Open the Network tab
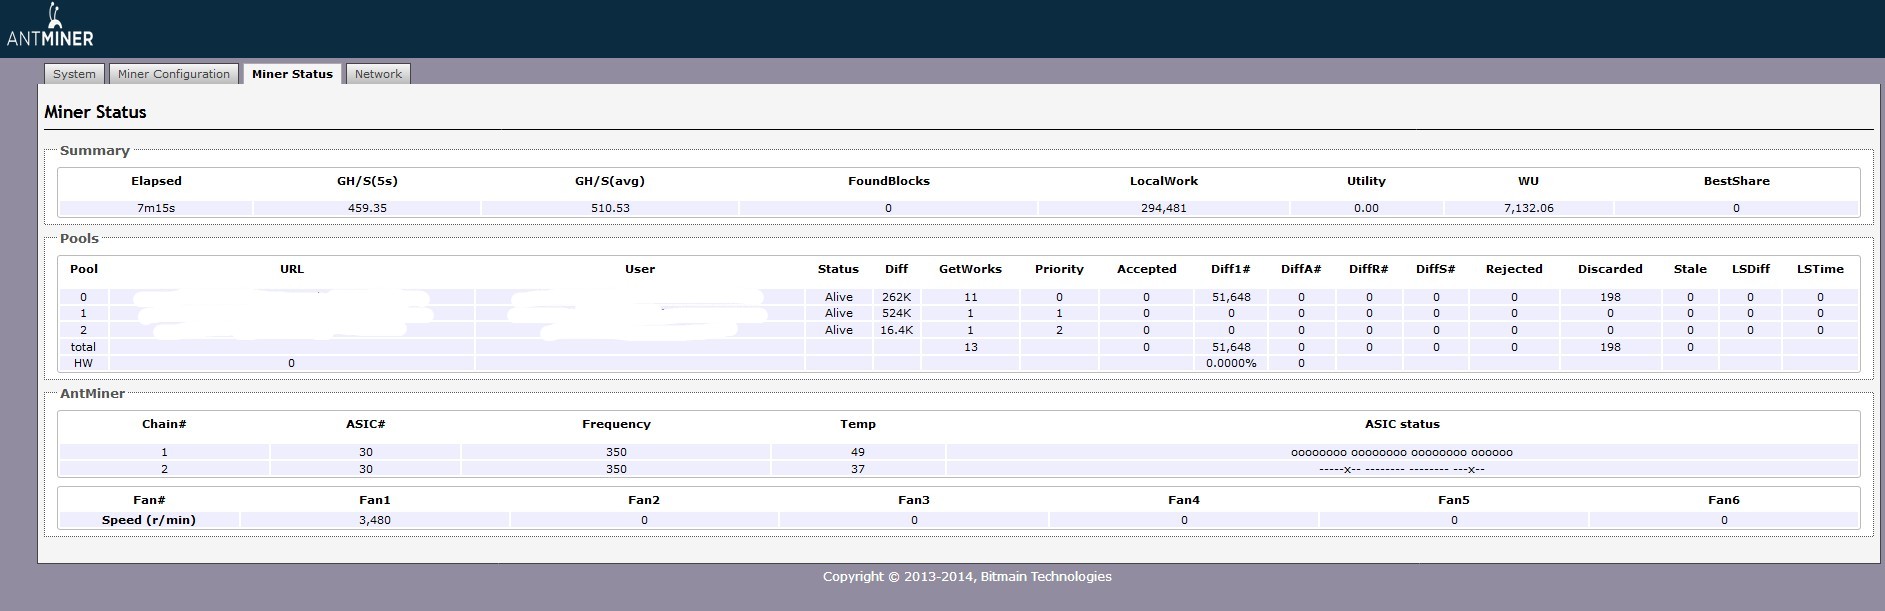Screen dimensions: 1885x611 coord(378,74)
